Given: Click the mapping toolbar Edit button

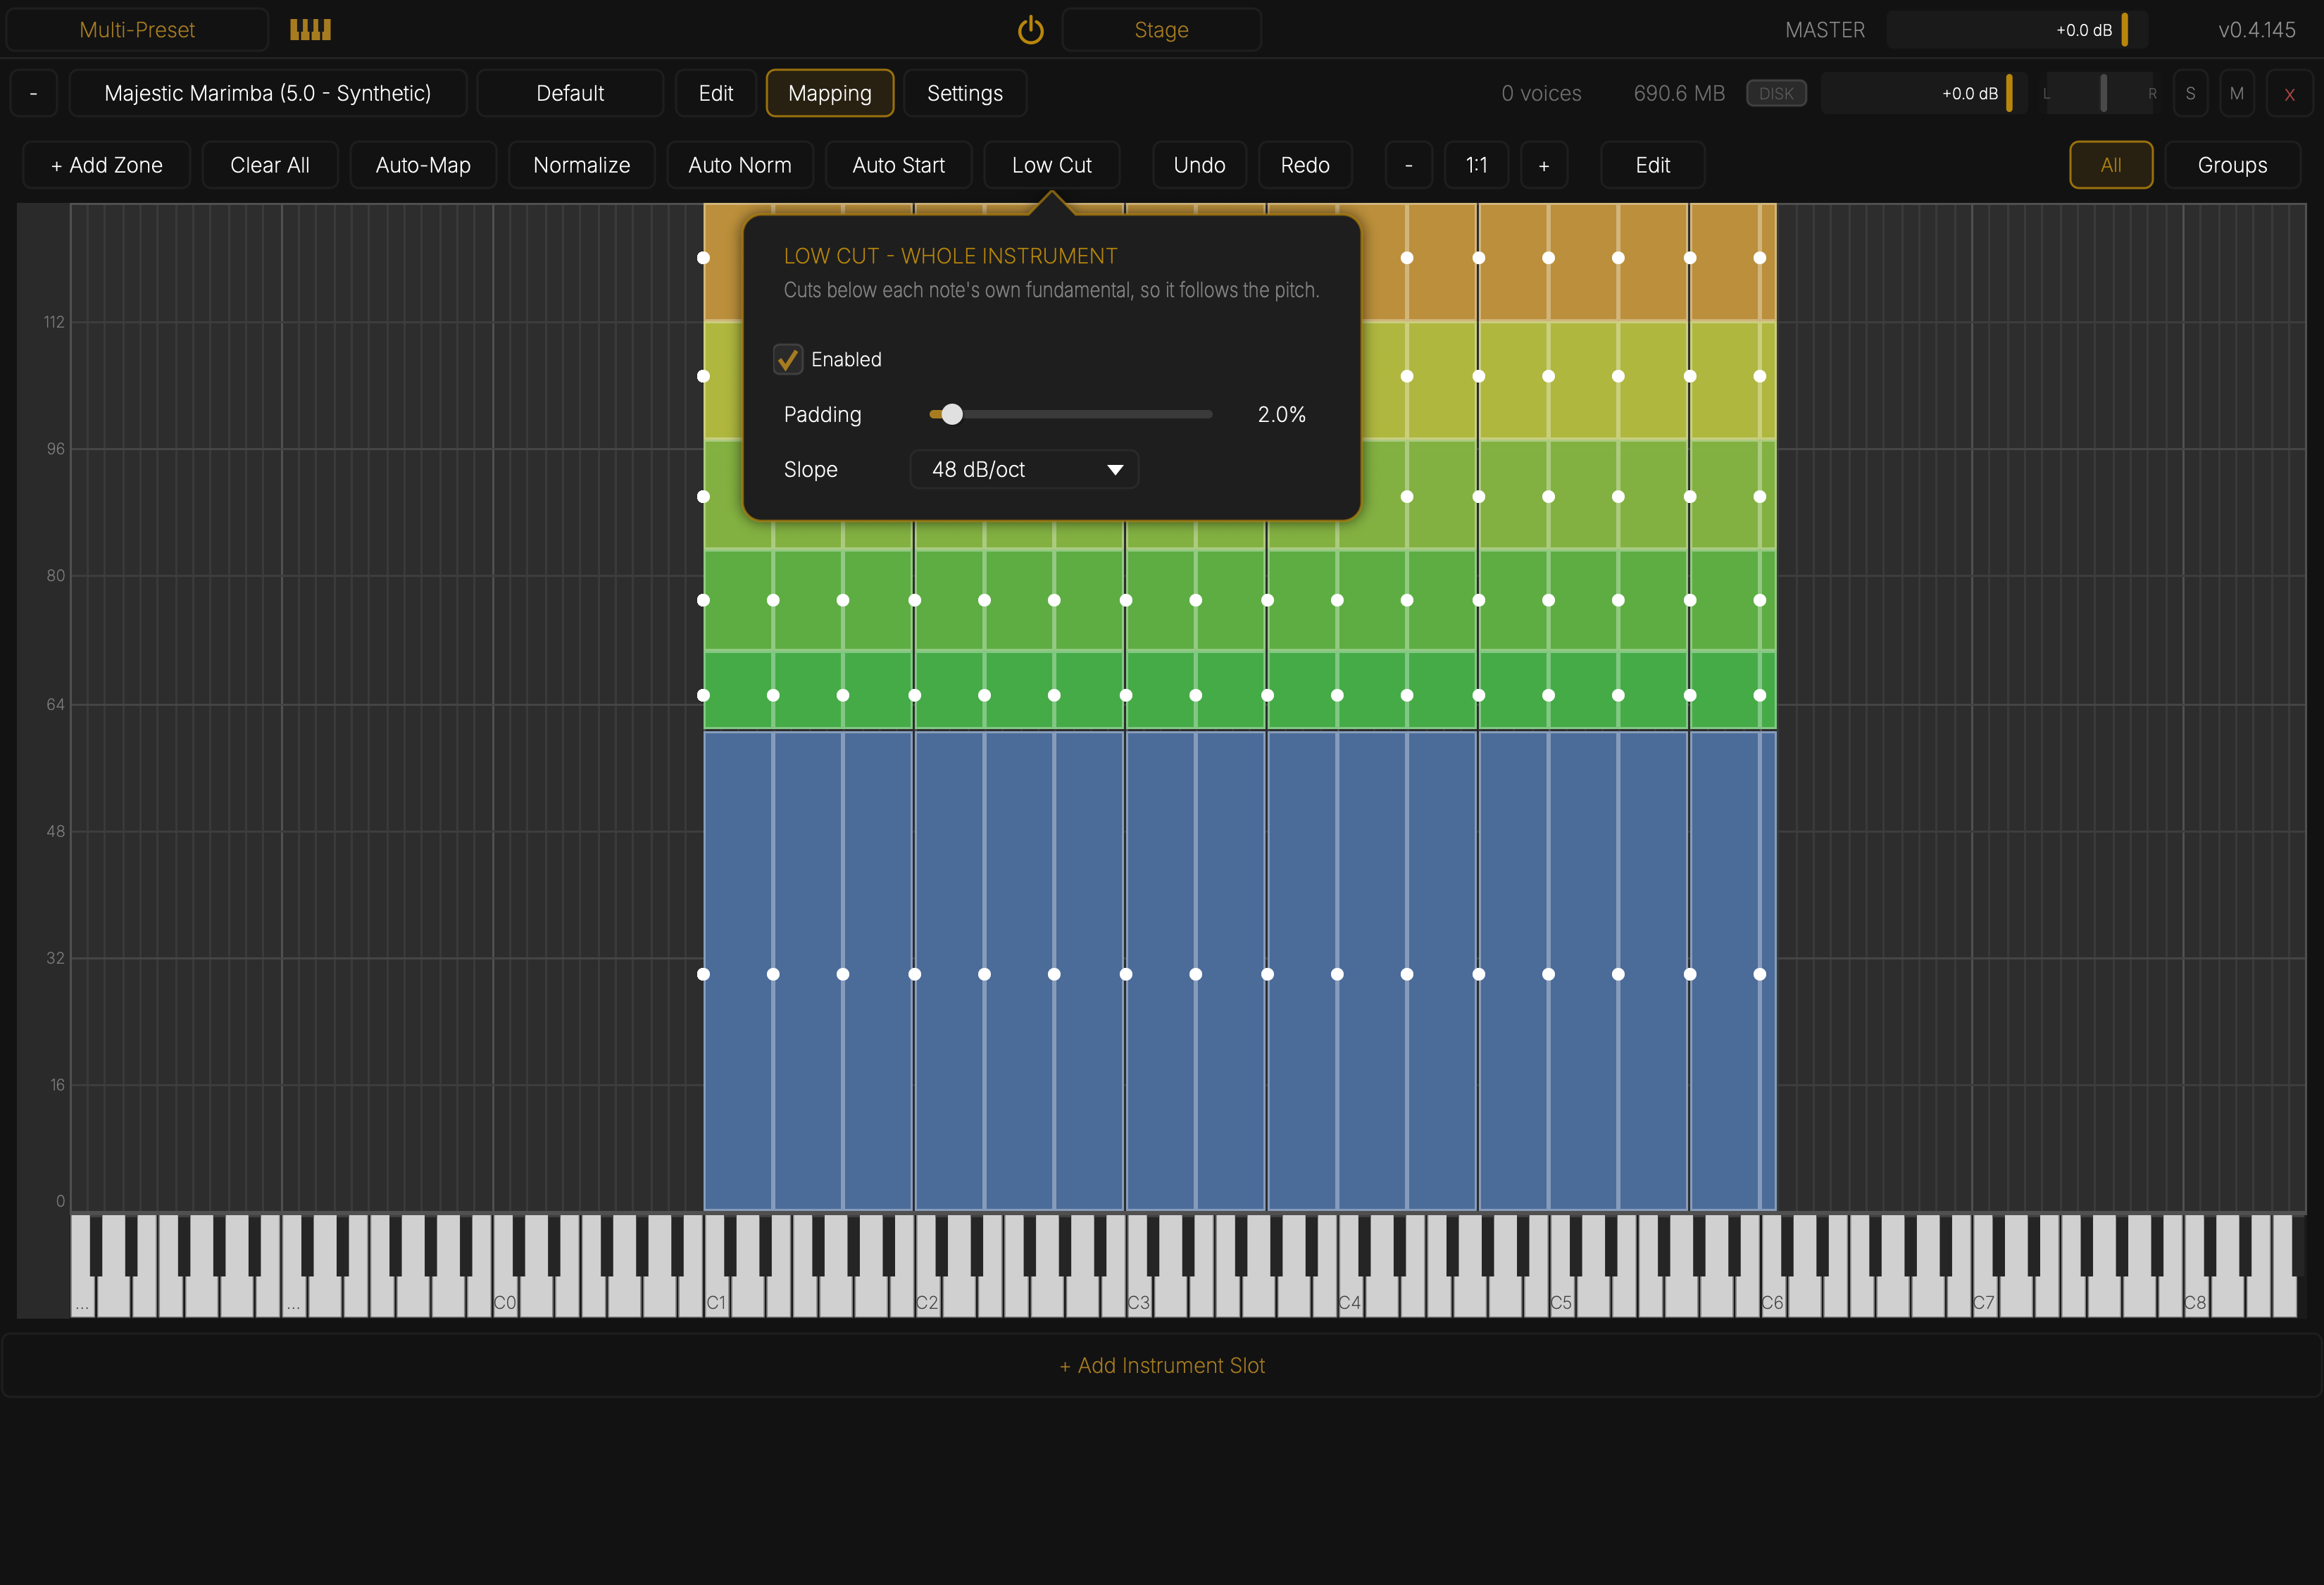Looking at the screenshot, I should pos(1653,165).
